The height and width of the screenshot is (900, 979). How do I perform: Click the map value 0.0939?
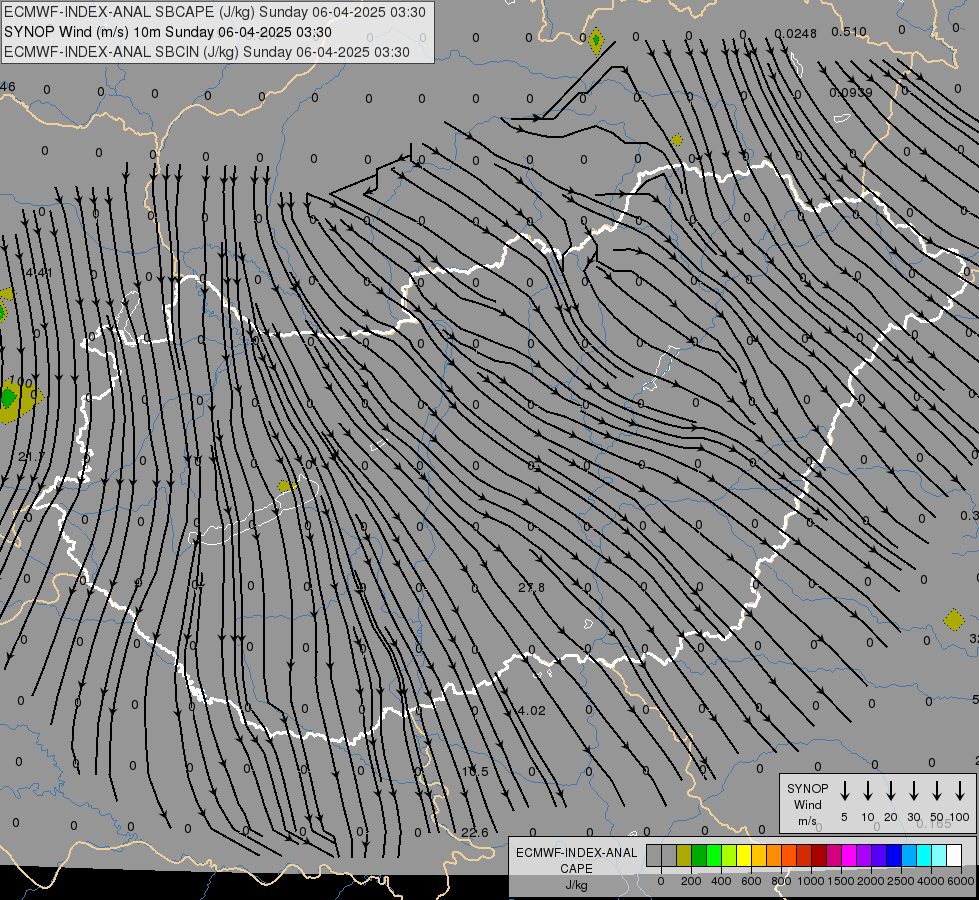point(851,92)
